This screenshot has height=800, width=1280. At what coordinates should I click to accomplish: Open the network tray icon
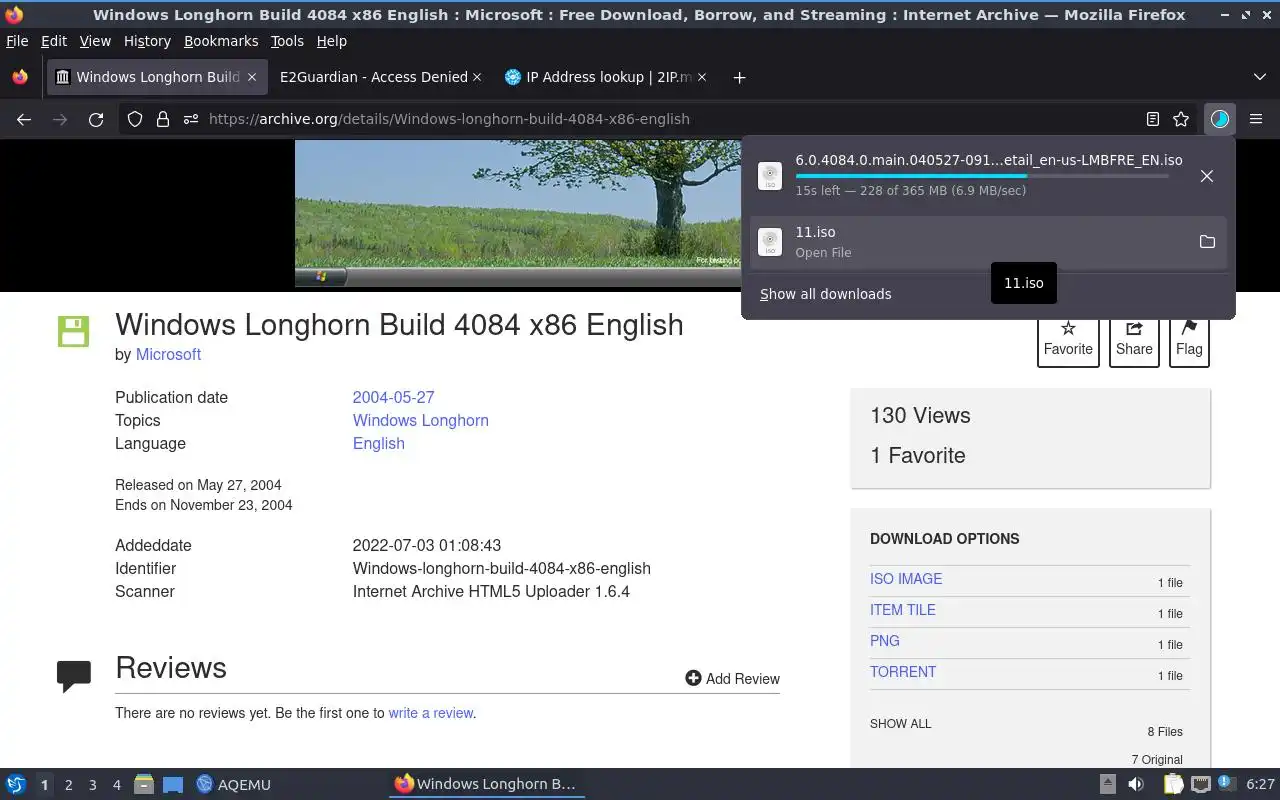click(1201, 784)
